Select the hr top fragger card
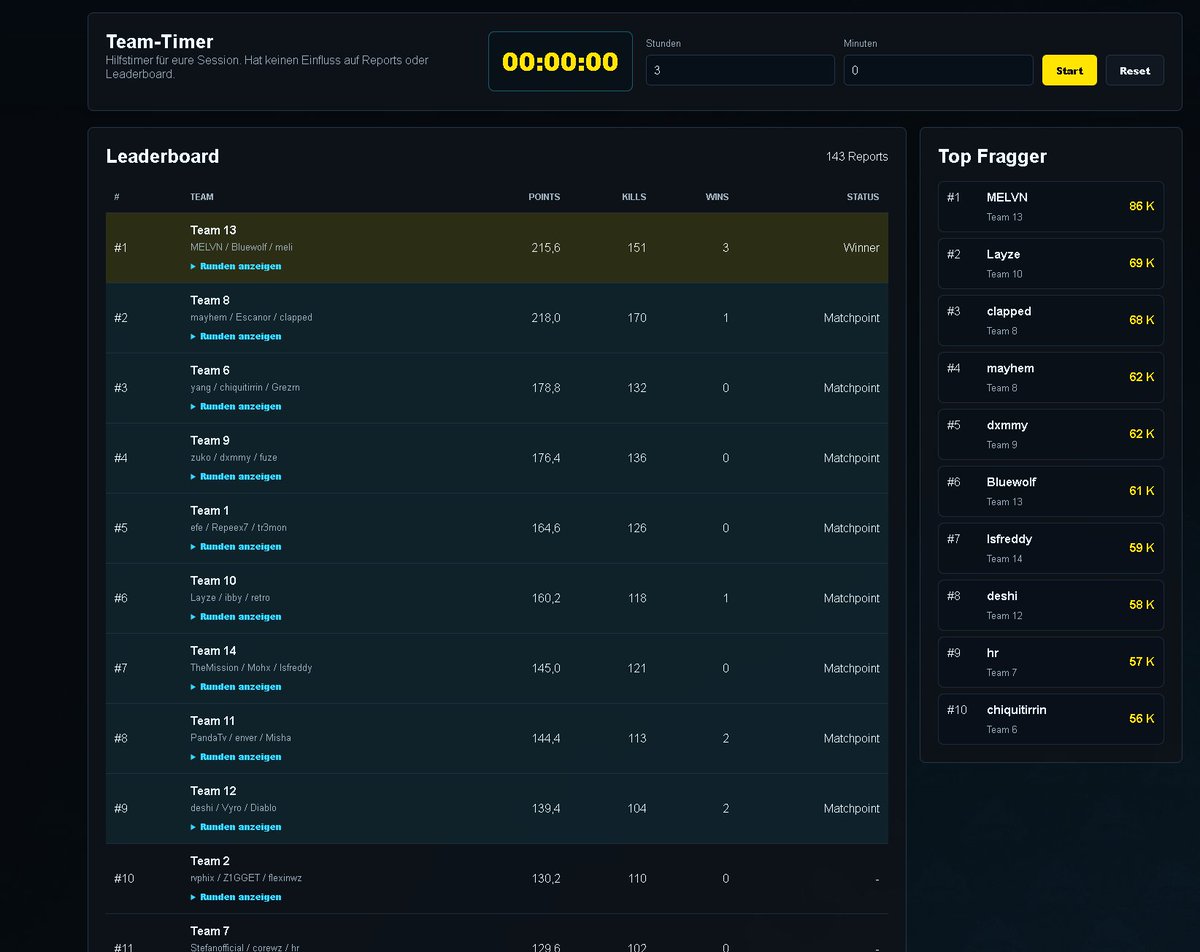This screenshot has width=1200, height=952. coord(1051,663)
